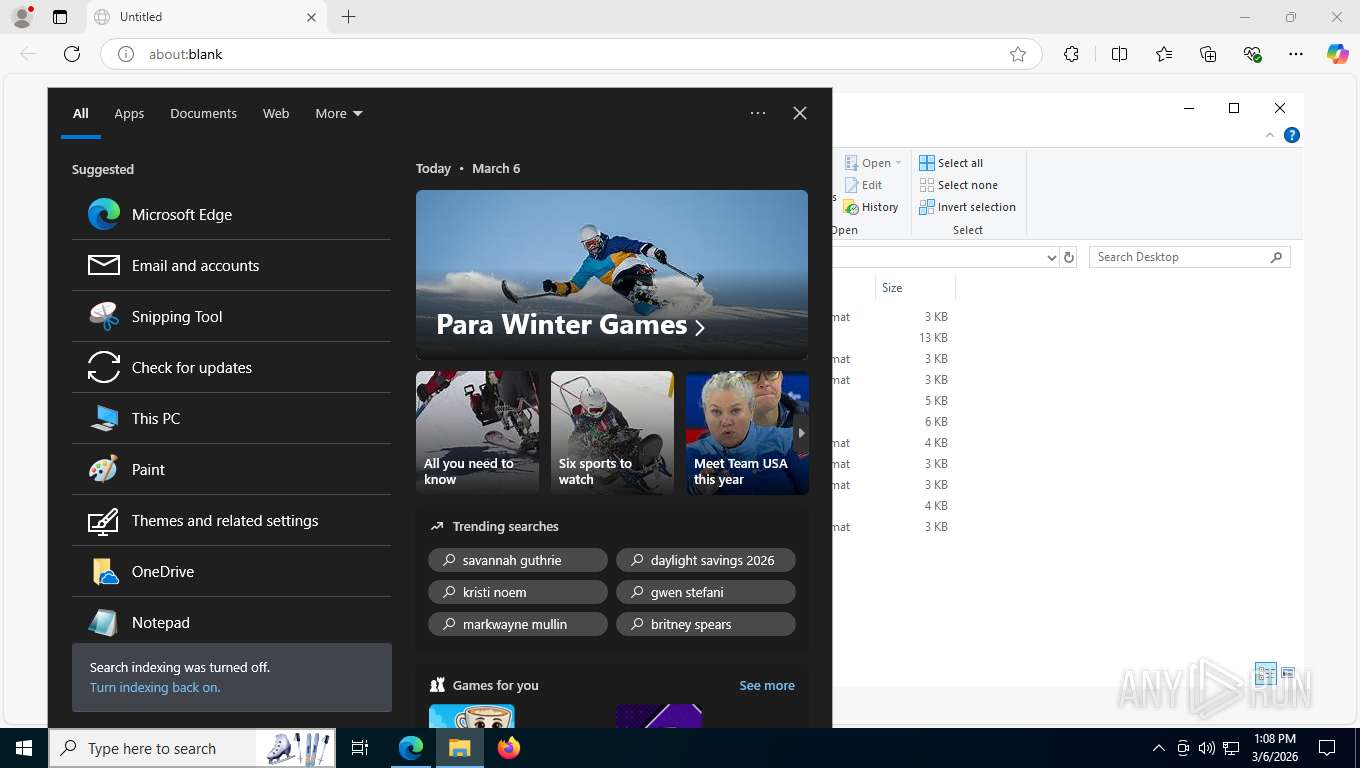Switch File Explorer to large icons view

1288,673
